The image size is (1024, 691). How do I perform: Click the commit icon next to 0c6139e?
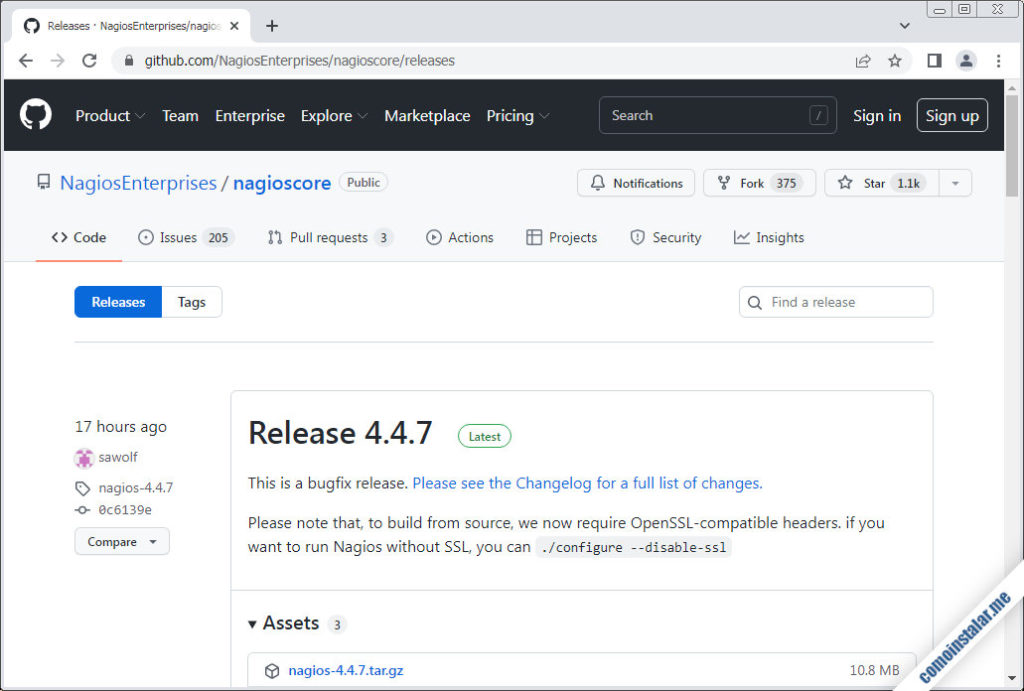click(83, 510)
